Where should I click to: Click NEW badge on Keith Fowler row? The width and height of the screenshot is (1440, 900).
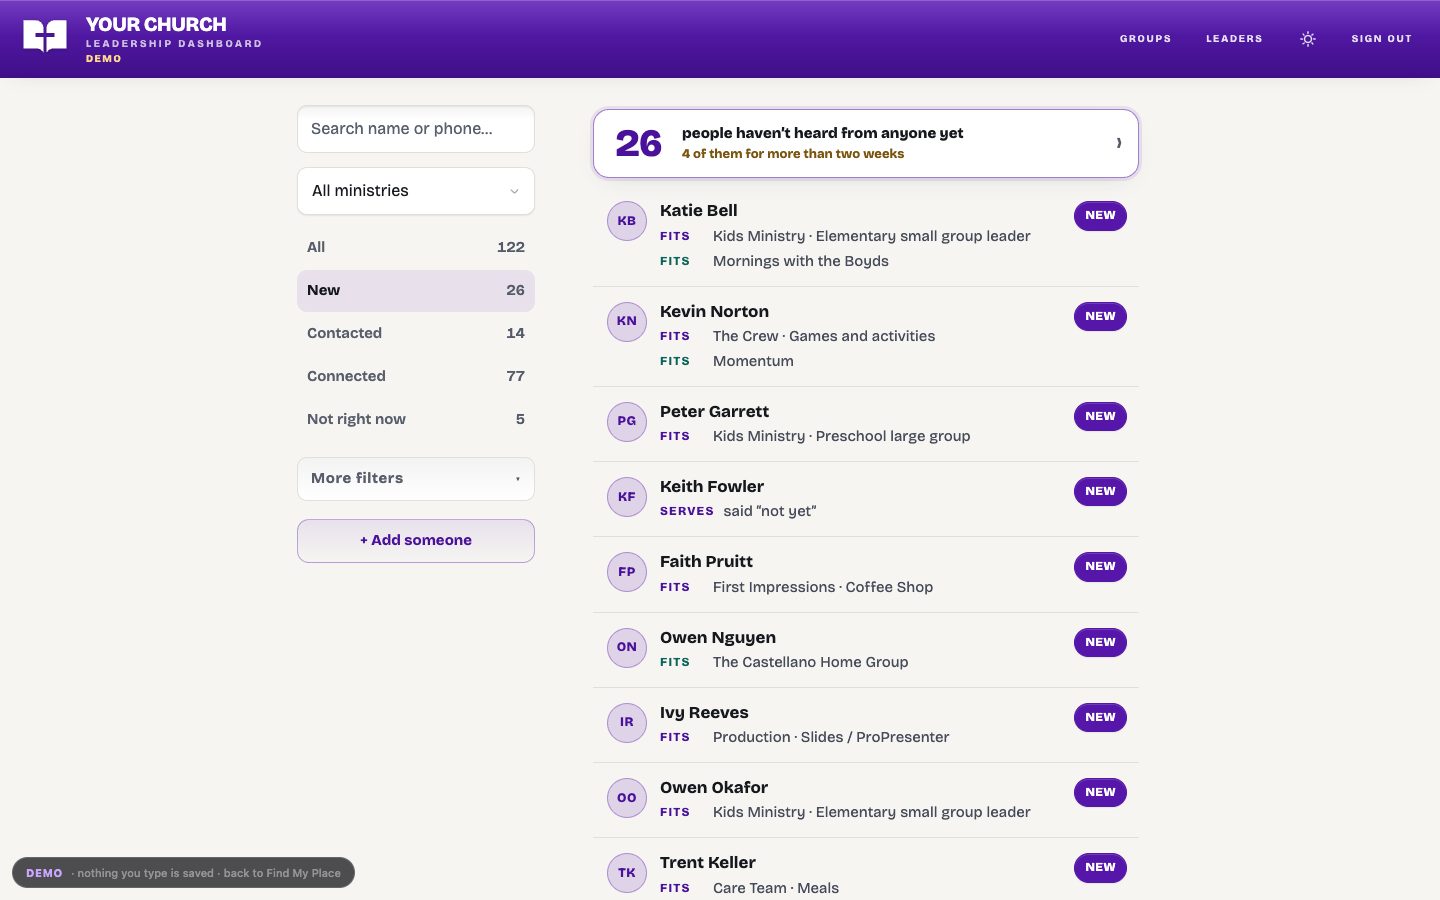tap(1100, 492)
